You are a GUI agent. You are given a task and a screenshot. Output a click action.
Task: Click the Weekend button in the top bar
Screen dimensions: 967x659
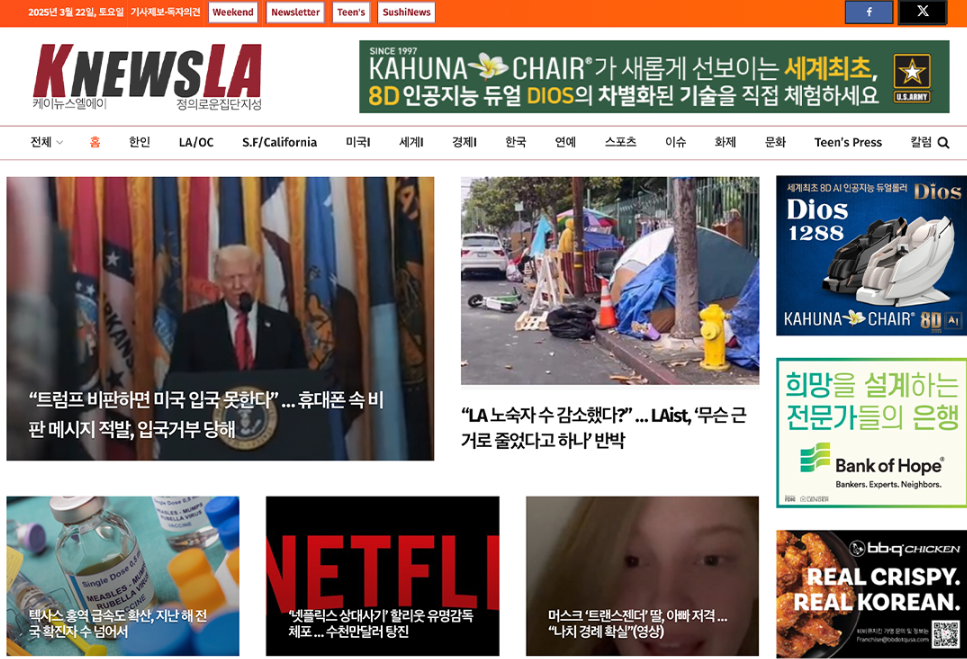coord(232,12)
